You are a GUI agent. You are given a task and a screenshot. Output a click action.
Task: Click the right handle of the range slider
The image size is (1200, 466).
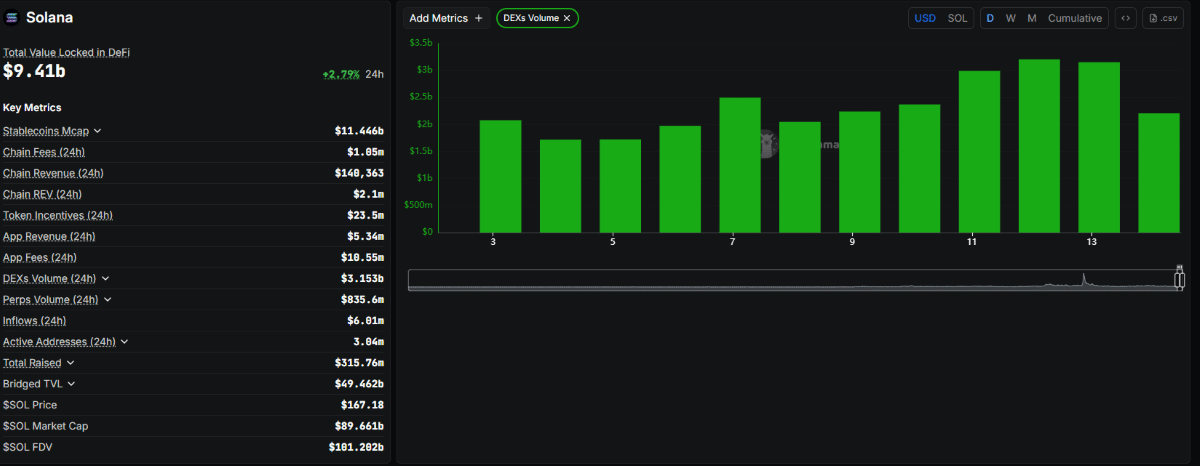pyautogui.click(x=1179, y=279)
